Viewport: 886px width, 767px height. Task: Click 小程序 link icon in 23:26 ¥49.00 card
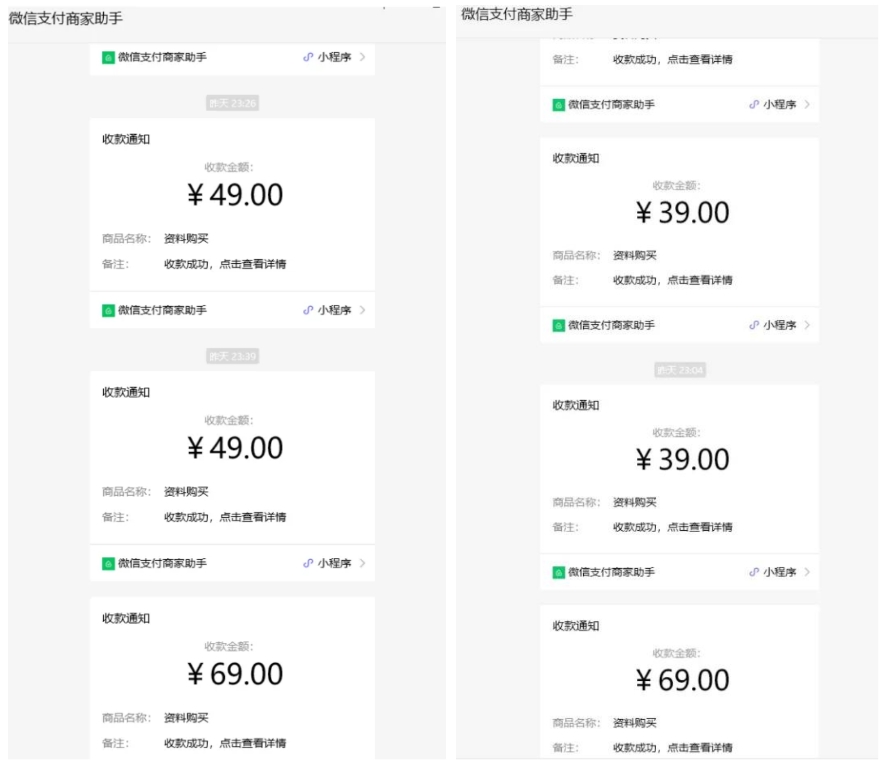(308, 311)
